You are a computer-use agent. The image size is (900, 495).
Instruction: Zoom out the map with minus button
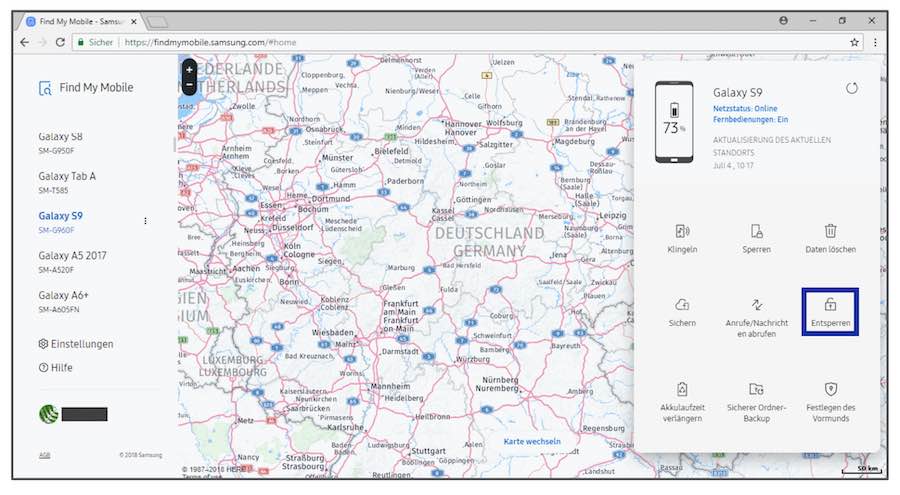pyautogui.click(x=189, y=85)
